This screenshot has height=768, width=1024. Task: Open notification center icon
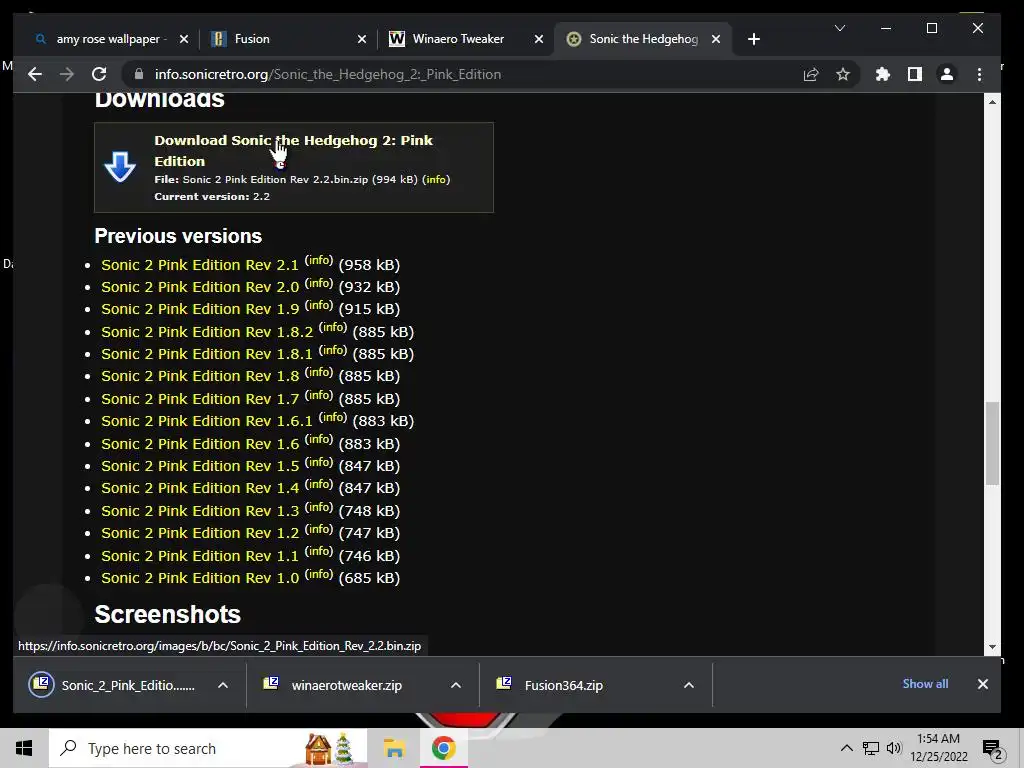[993, 749]
